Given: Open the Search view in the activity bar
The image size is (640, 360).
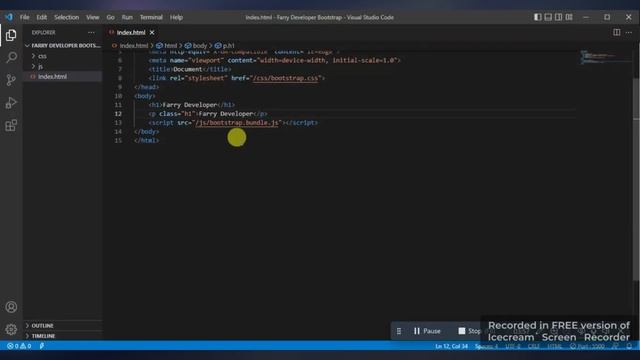Looking at the screenshot, I should pos(11,58).
